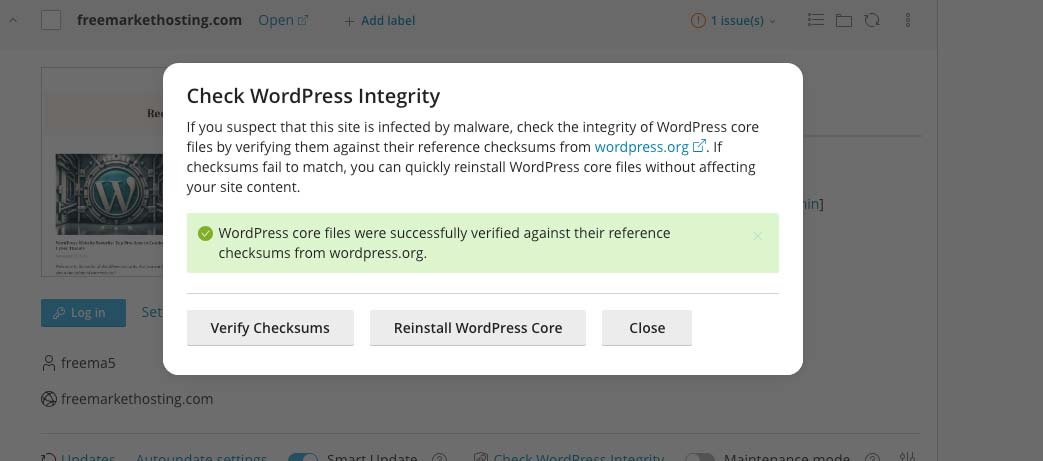
Task: Collapse the freemarkethosting.com site row
Action: pyautogui.click(x=14, y=20)
